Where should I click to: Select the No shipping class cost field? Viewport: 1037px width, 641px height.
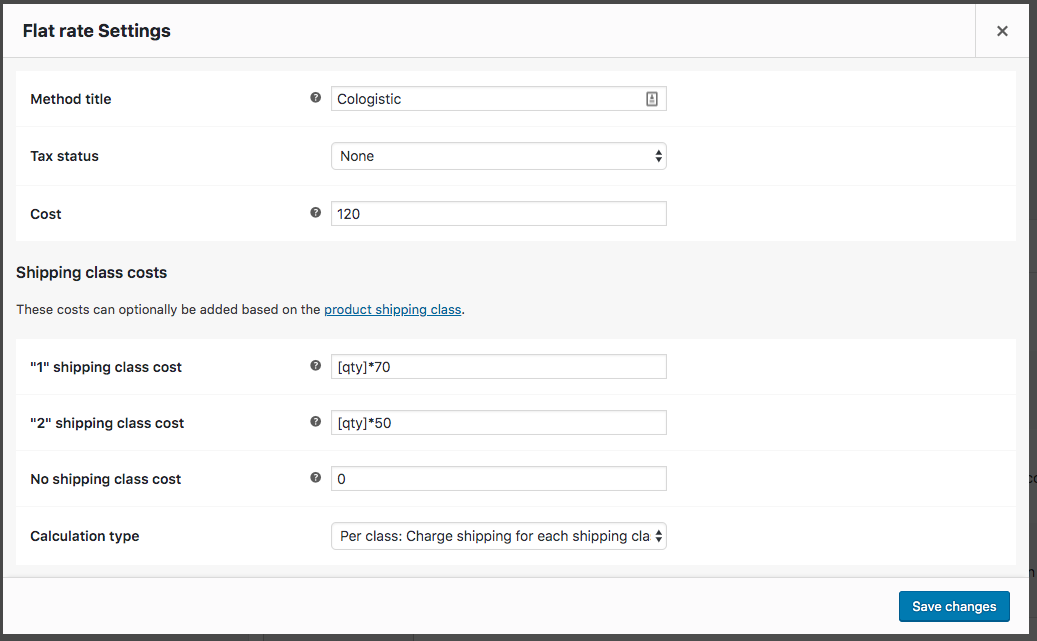point(498,479)
